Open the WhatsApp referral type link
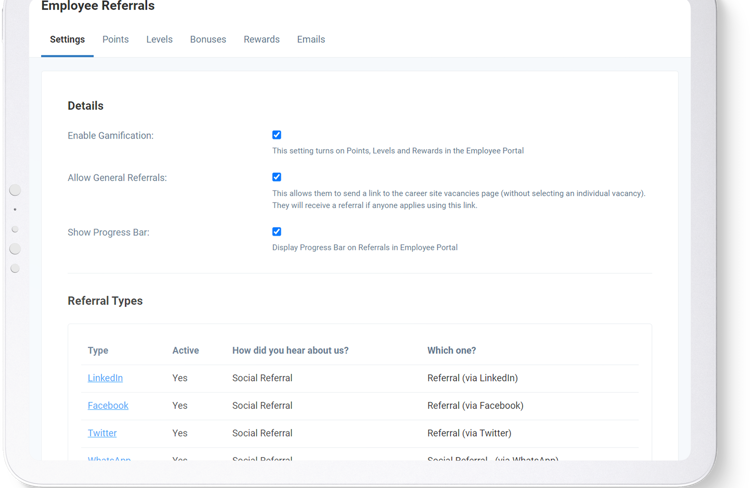Viewport: 750px width, 488px height. 109,459
